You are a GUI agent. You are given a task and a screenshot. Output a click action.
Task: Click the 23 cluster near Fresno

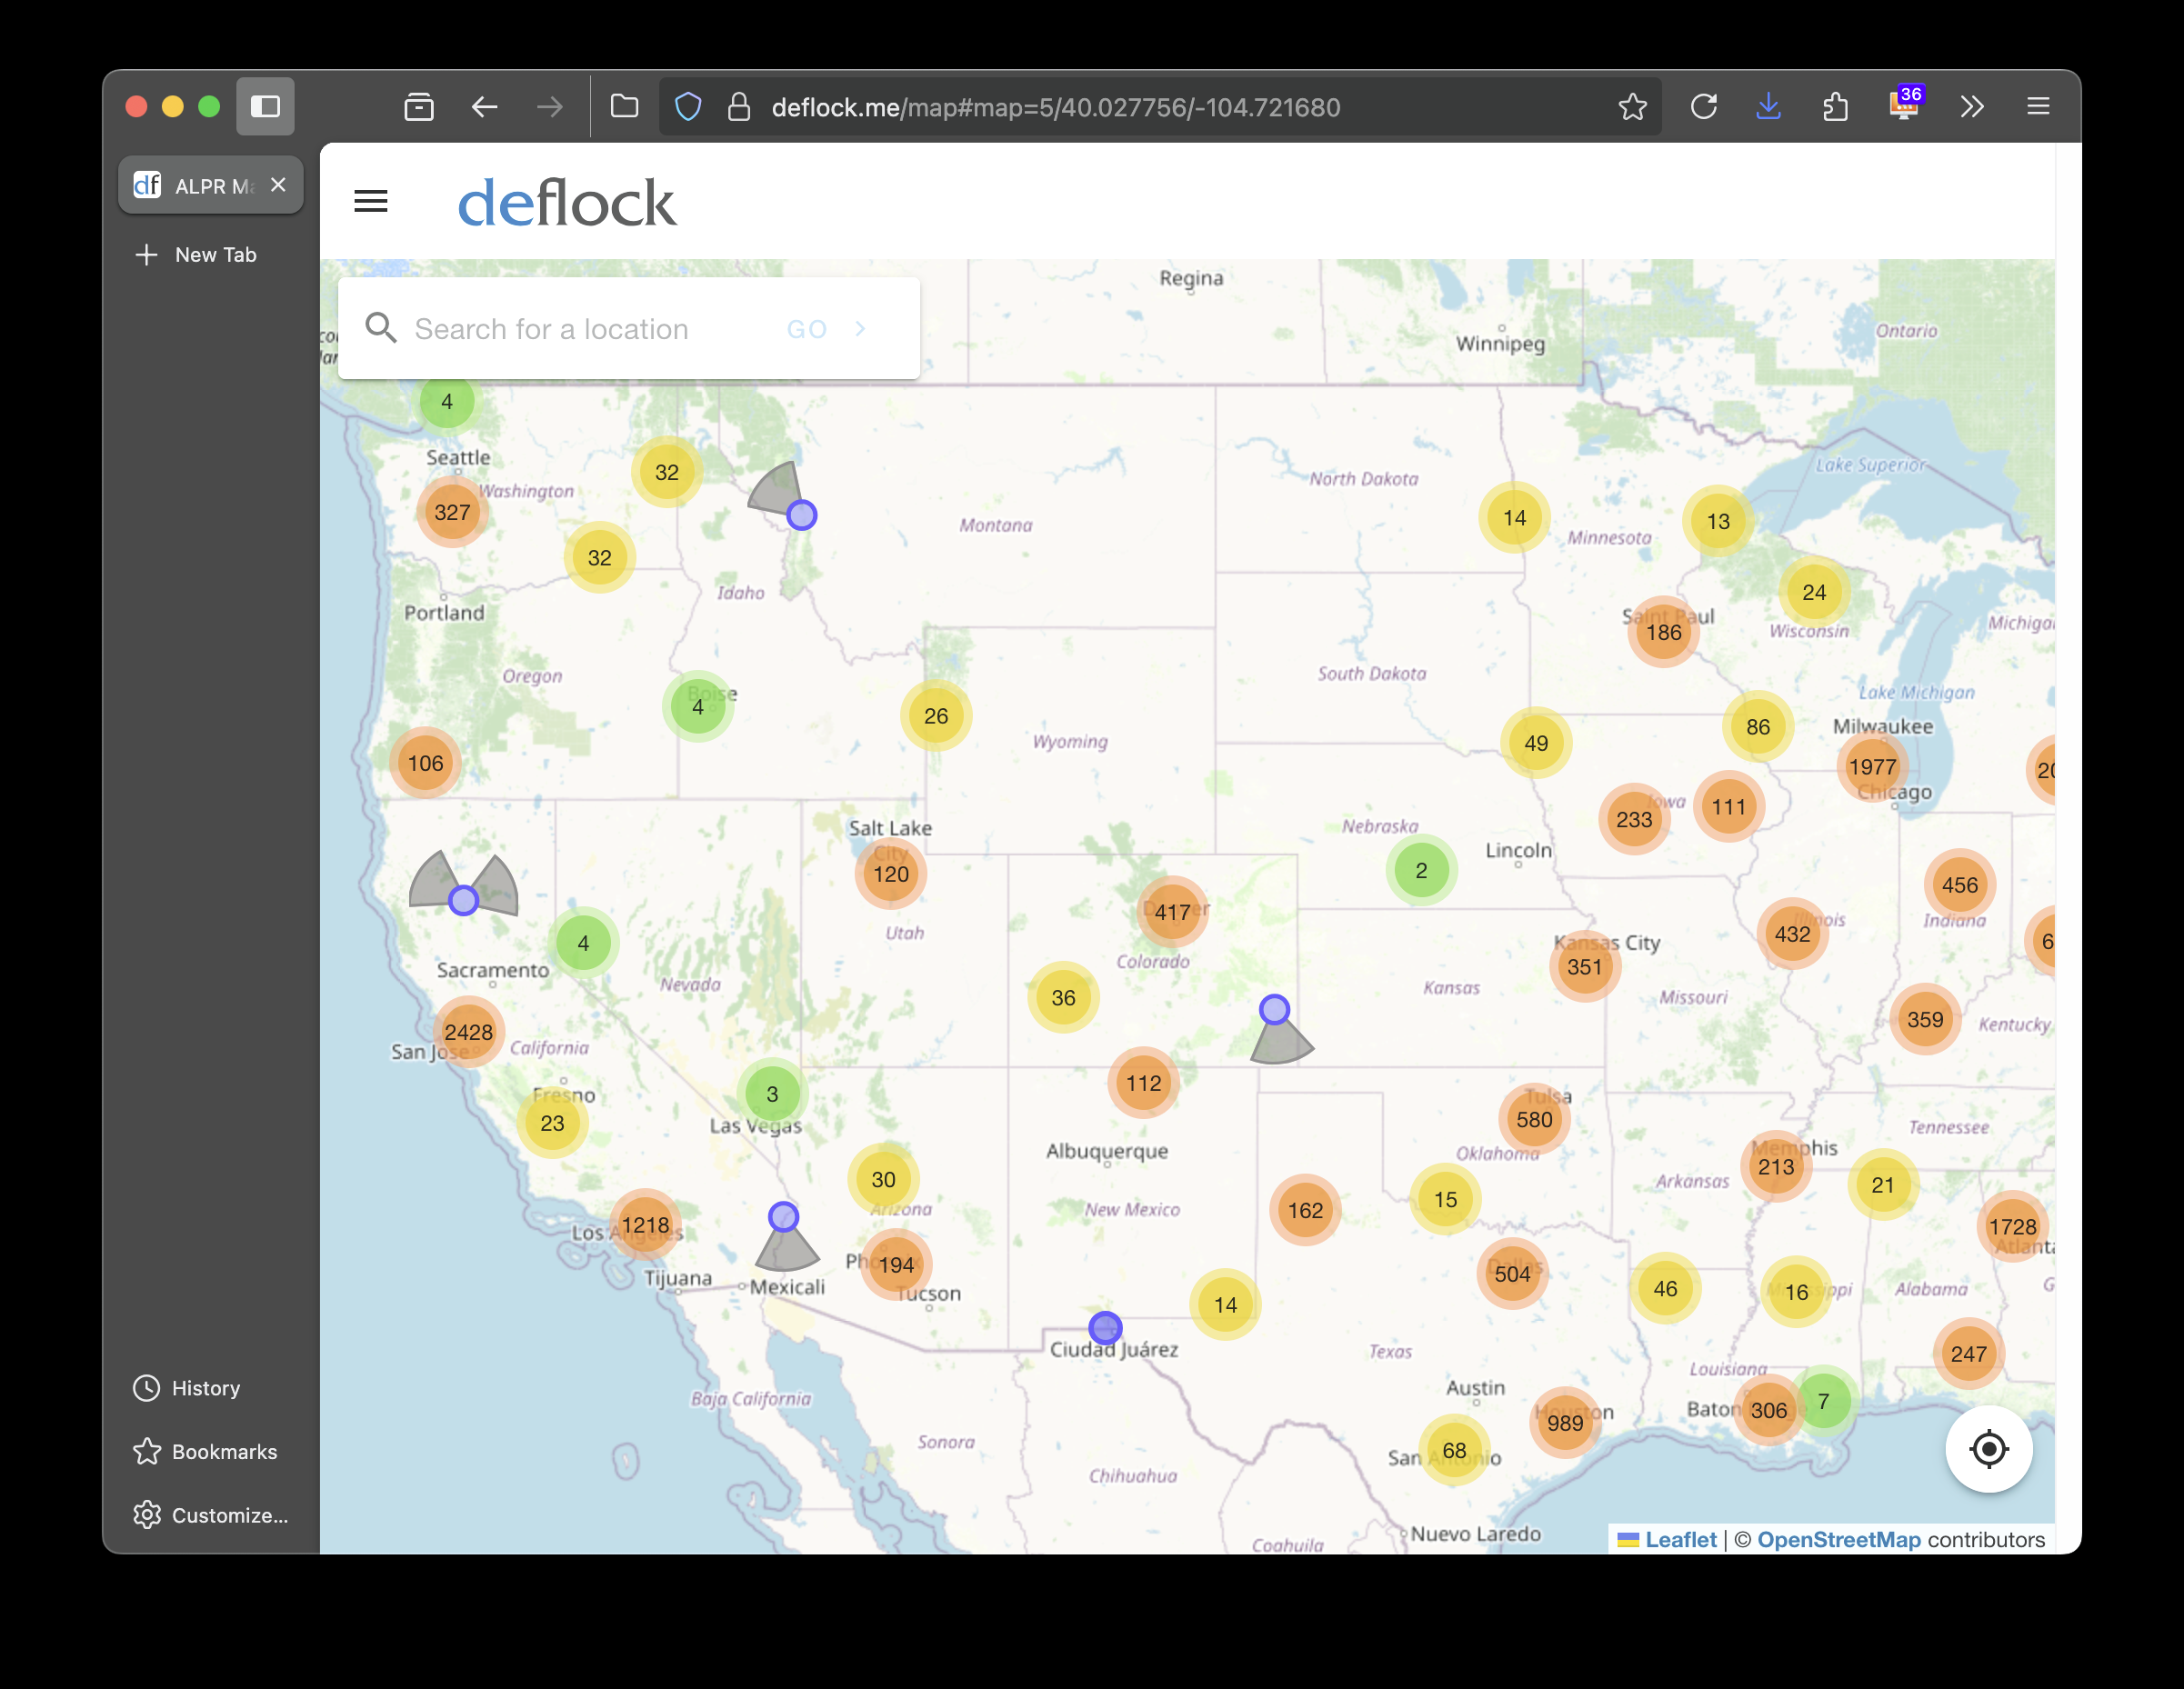(x=552, y=1124)
